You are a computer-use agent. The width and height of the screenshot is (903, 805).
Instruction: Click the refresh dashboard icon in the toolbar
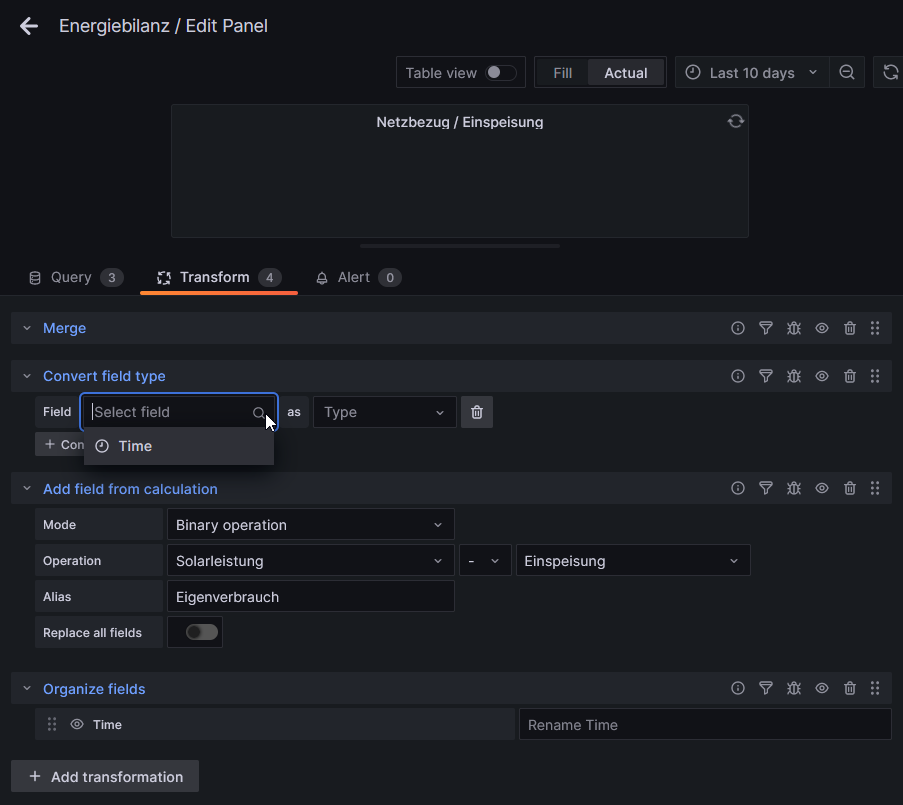(x=890, y=73)
